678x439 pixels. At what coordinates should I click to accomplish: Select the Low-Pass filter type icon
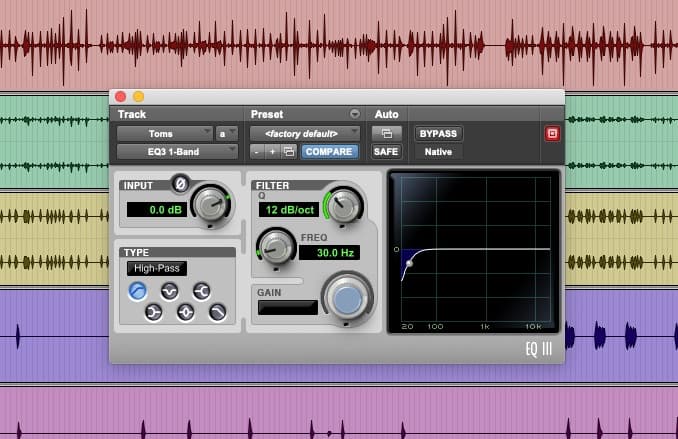tap(217, 312)
